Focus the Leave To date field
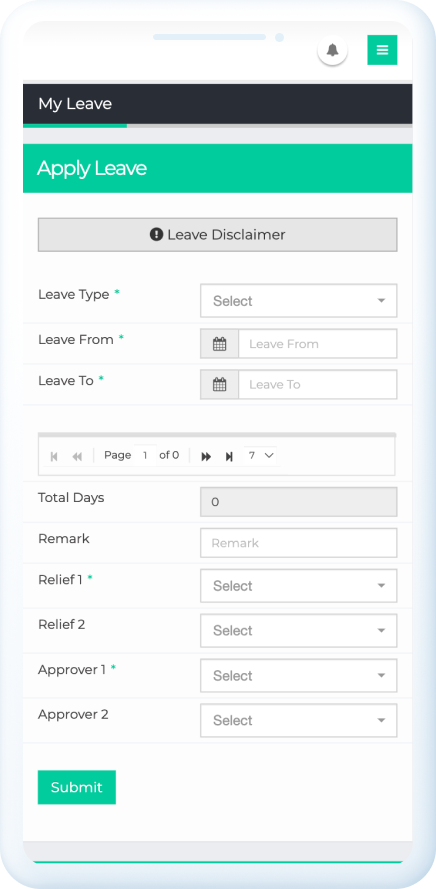436x889 pixels. point(318,384)
